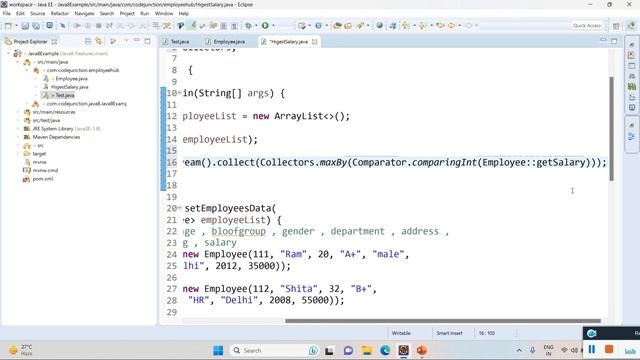Image resolution: width=640 pixels, height=360 pixels.
Task: Click the weather widget showing 27°C
Action: coord(20,350)
